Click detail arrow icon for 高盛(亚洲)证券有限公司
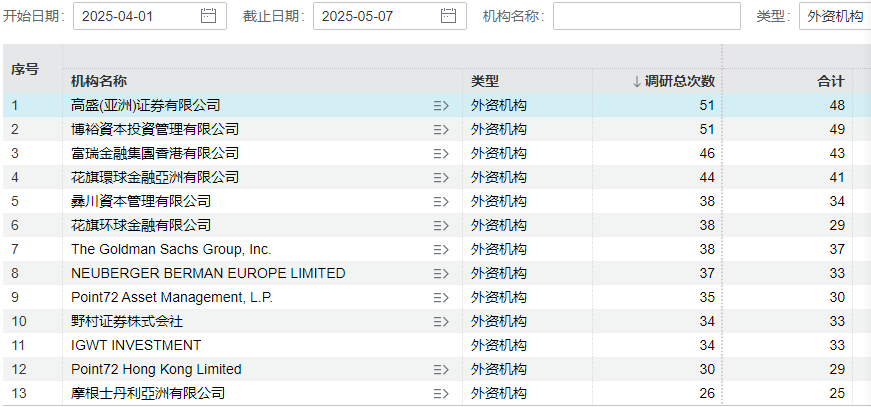The height and width of the screenshot is (407, 871). coord(441,105)
